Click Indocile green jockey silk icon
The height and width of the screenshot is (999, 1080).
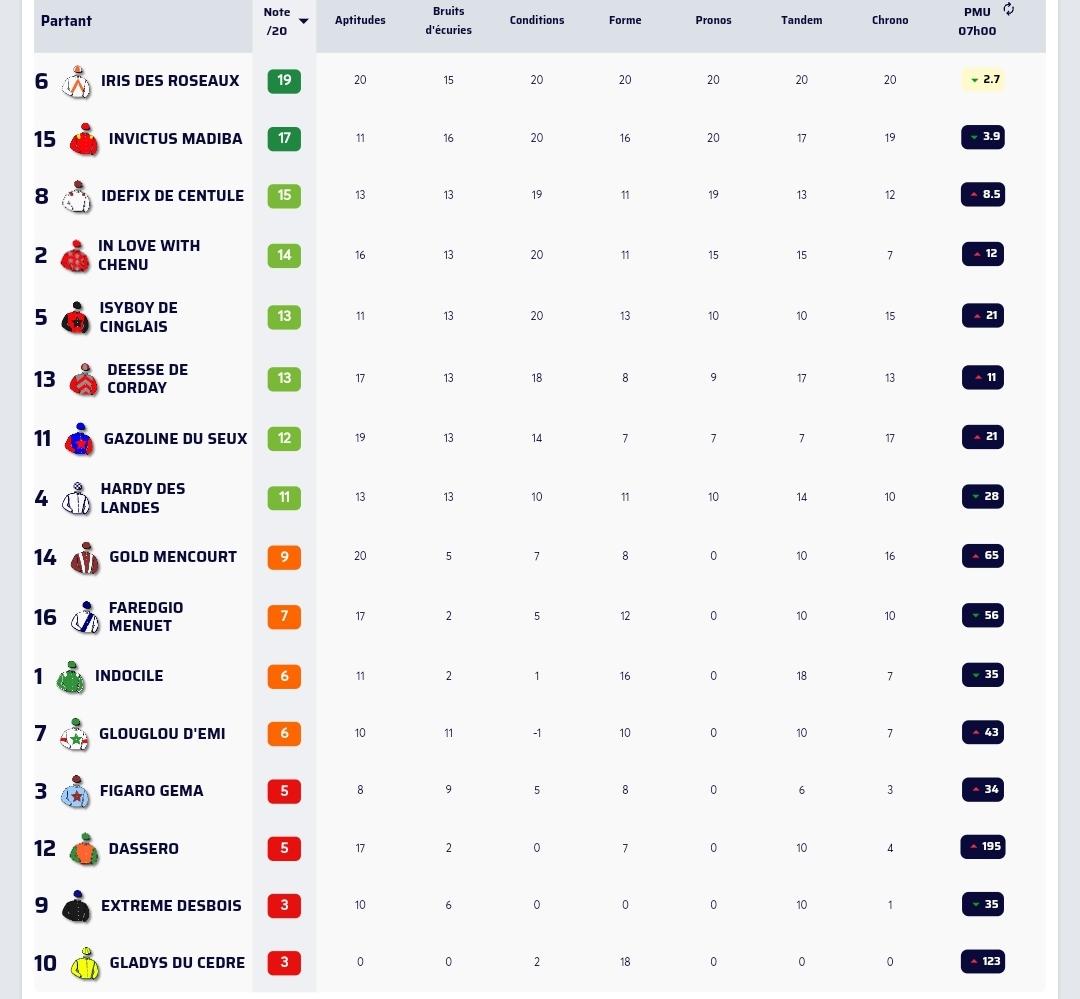[x=71, y=677]
